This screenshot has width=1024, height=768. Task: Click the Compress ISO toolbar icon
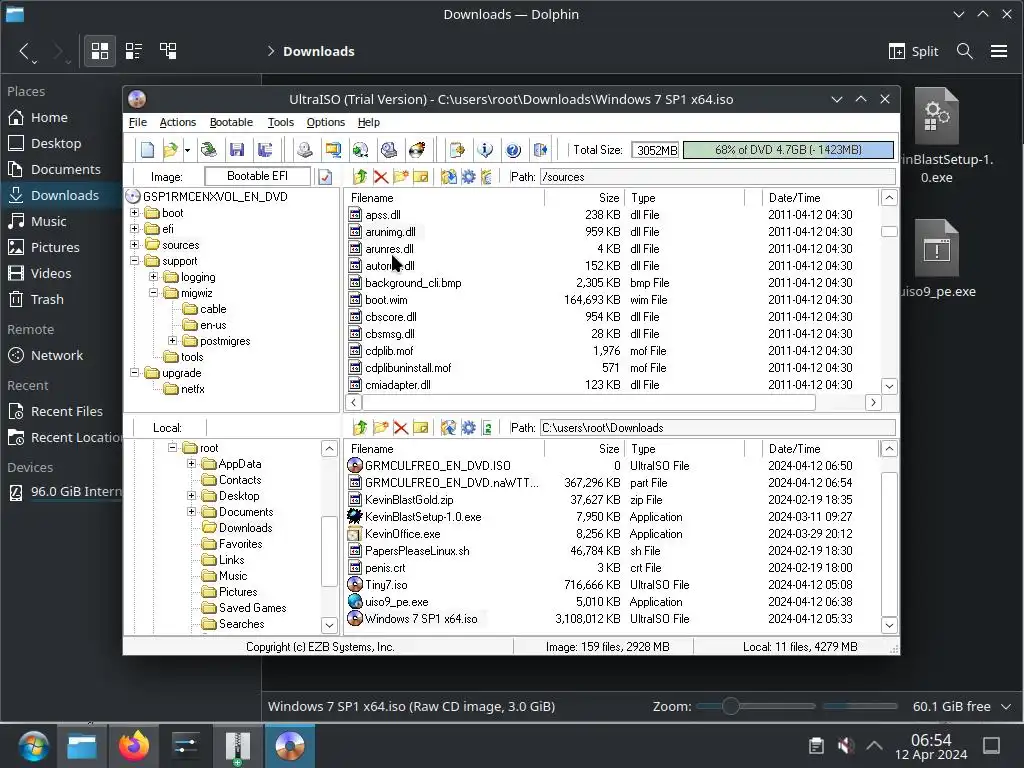tap(333, 150)
